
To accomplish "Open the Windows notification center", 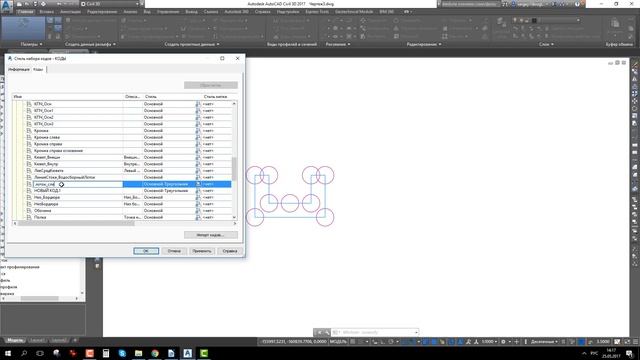I will [x=630, y=353].
